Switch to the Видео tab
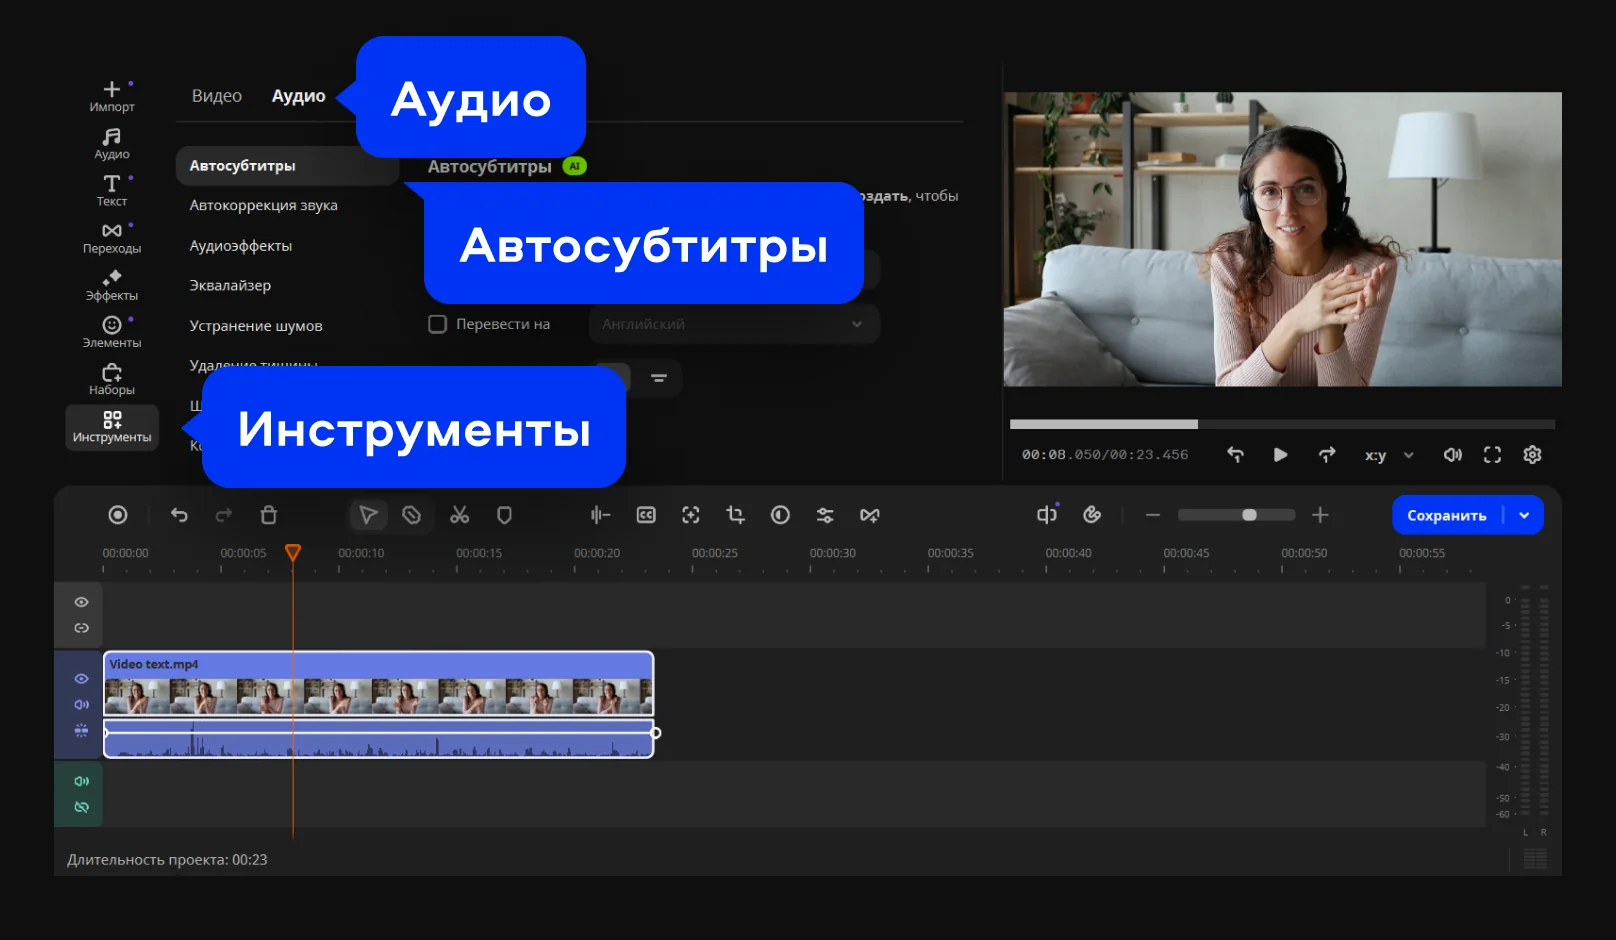This screenshot has width=1616, height=940. coord(217,96)
